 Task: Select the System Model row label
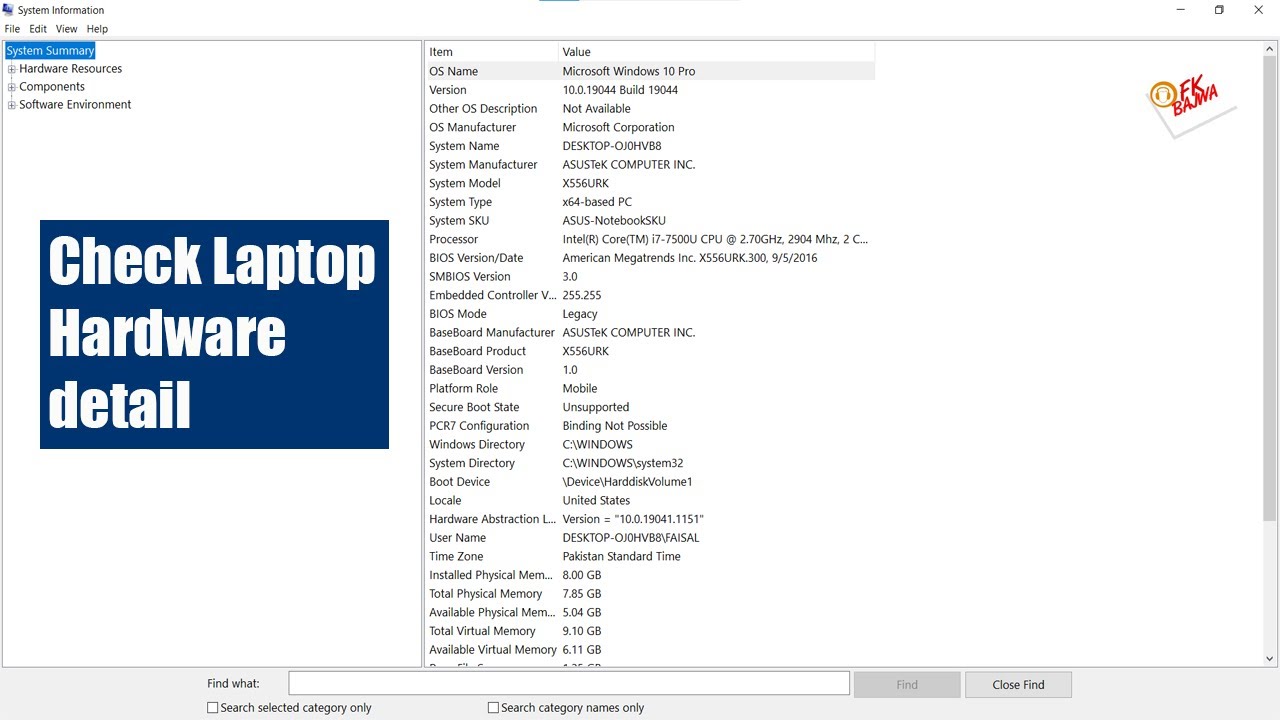(465, 184)
